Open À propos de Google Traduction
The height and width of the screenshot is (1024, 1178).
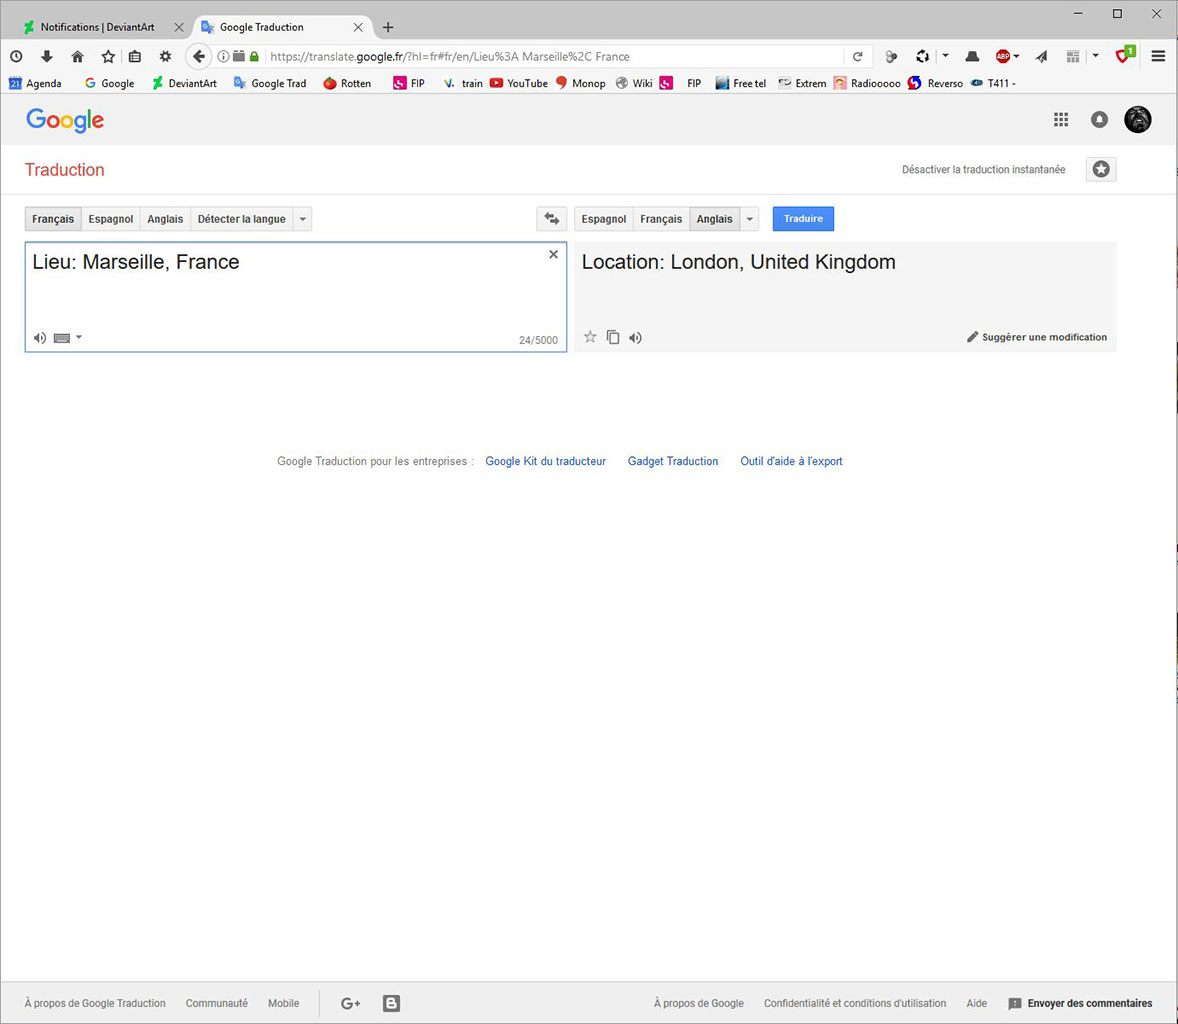pyautogui.click(x=95, y=1003)
